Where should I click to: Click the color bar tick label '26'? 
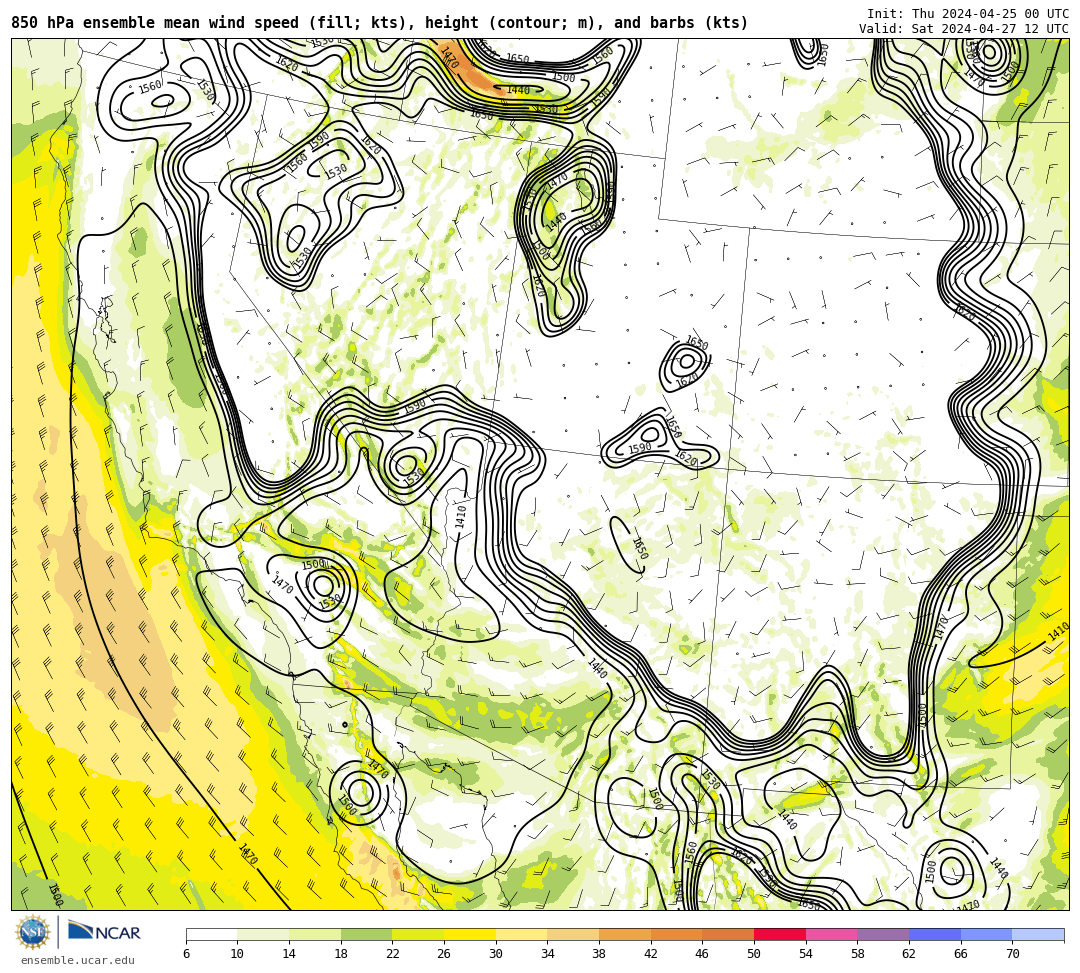coord(444,954)
